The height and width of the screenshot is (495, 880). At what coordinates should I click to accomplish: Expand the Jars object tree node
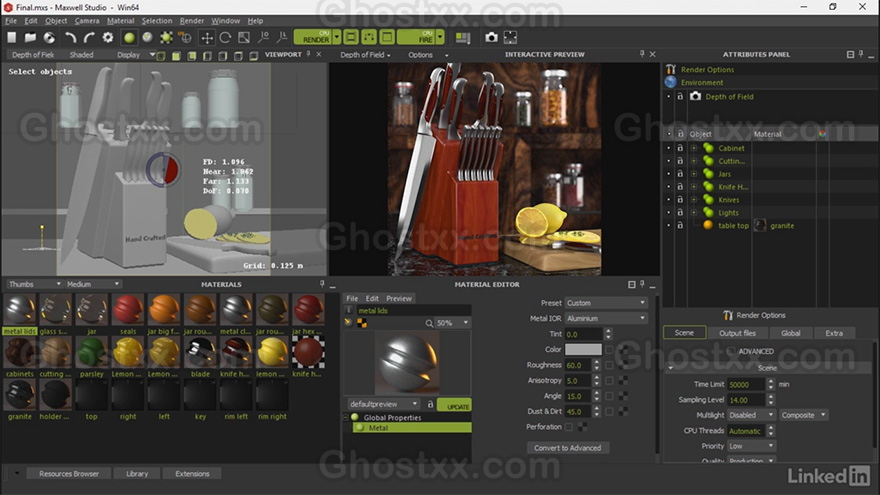coord(694,174)
